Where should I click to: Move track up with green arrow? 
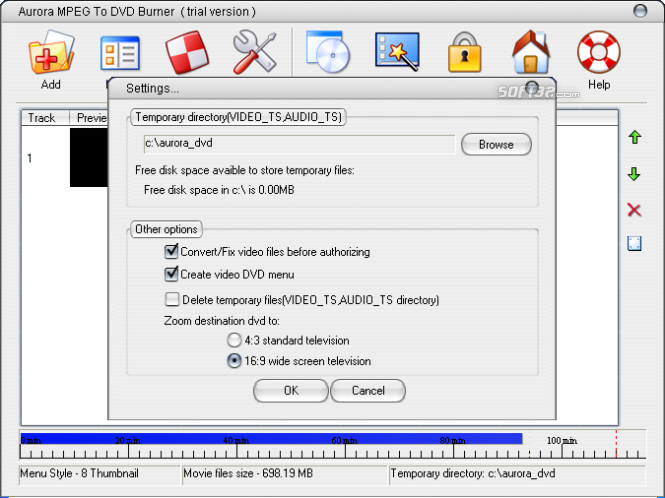[x=634, y=137]
